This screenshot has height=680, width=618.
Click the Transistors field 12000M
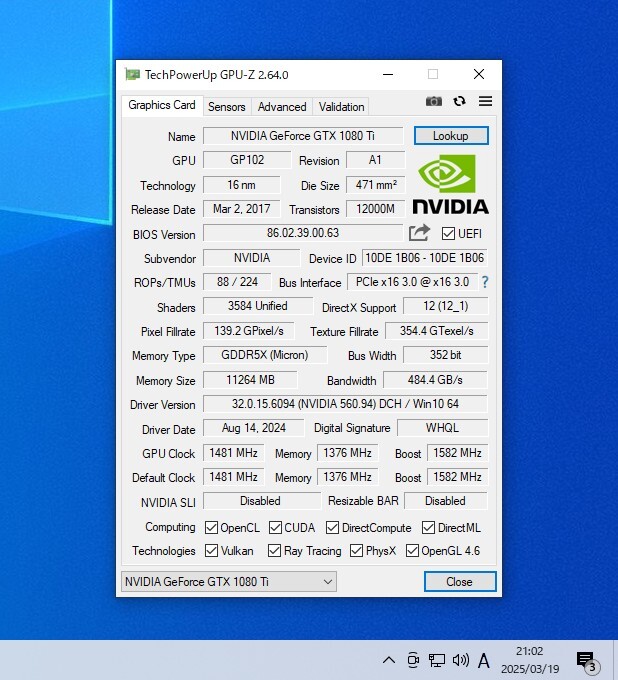[x=376, y=209]
